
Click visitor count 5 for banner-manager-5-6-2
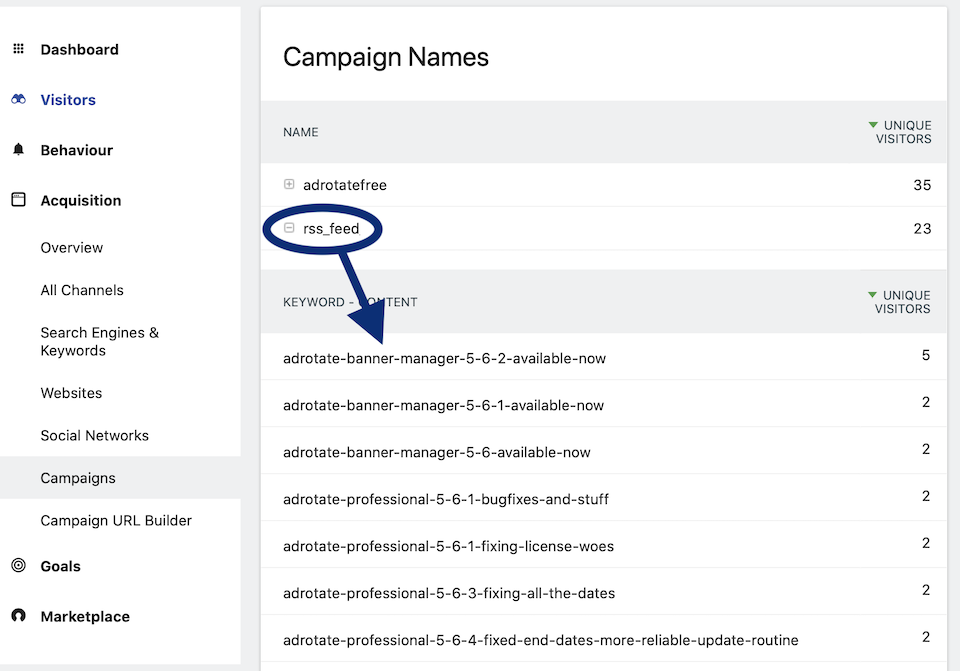click(x=926, y=355)
